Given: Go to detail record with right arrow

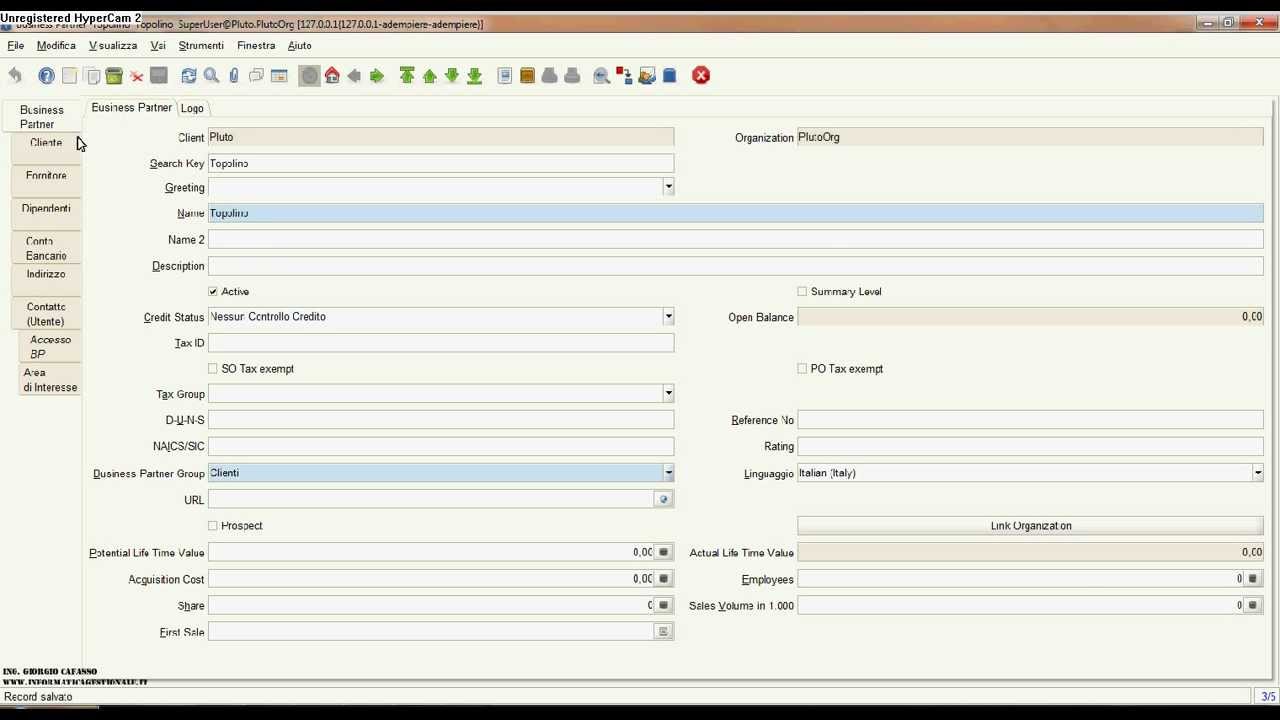Looking at the screenshot, I should click(377, 76).
